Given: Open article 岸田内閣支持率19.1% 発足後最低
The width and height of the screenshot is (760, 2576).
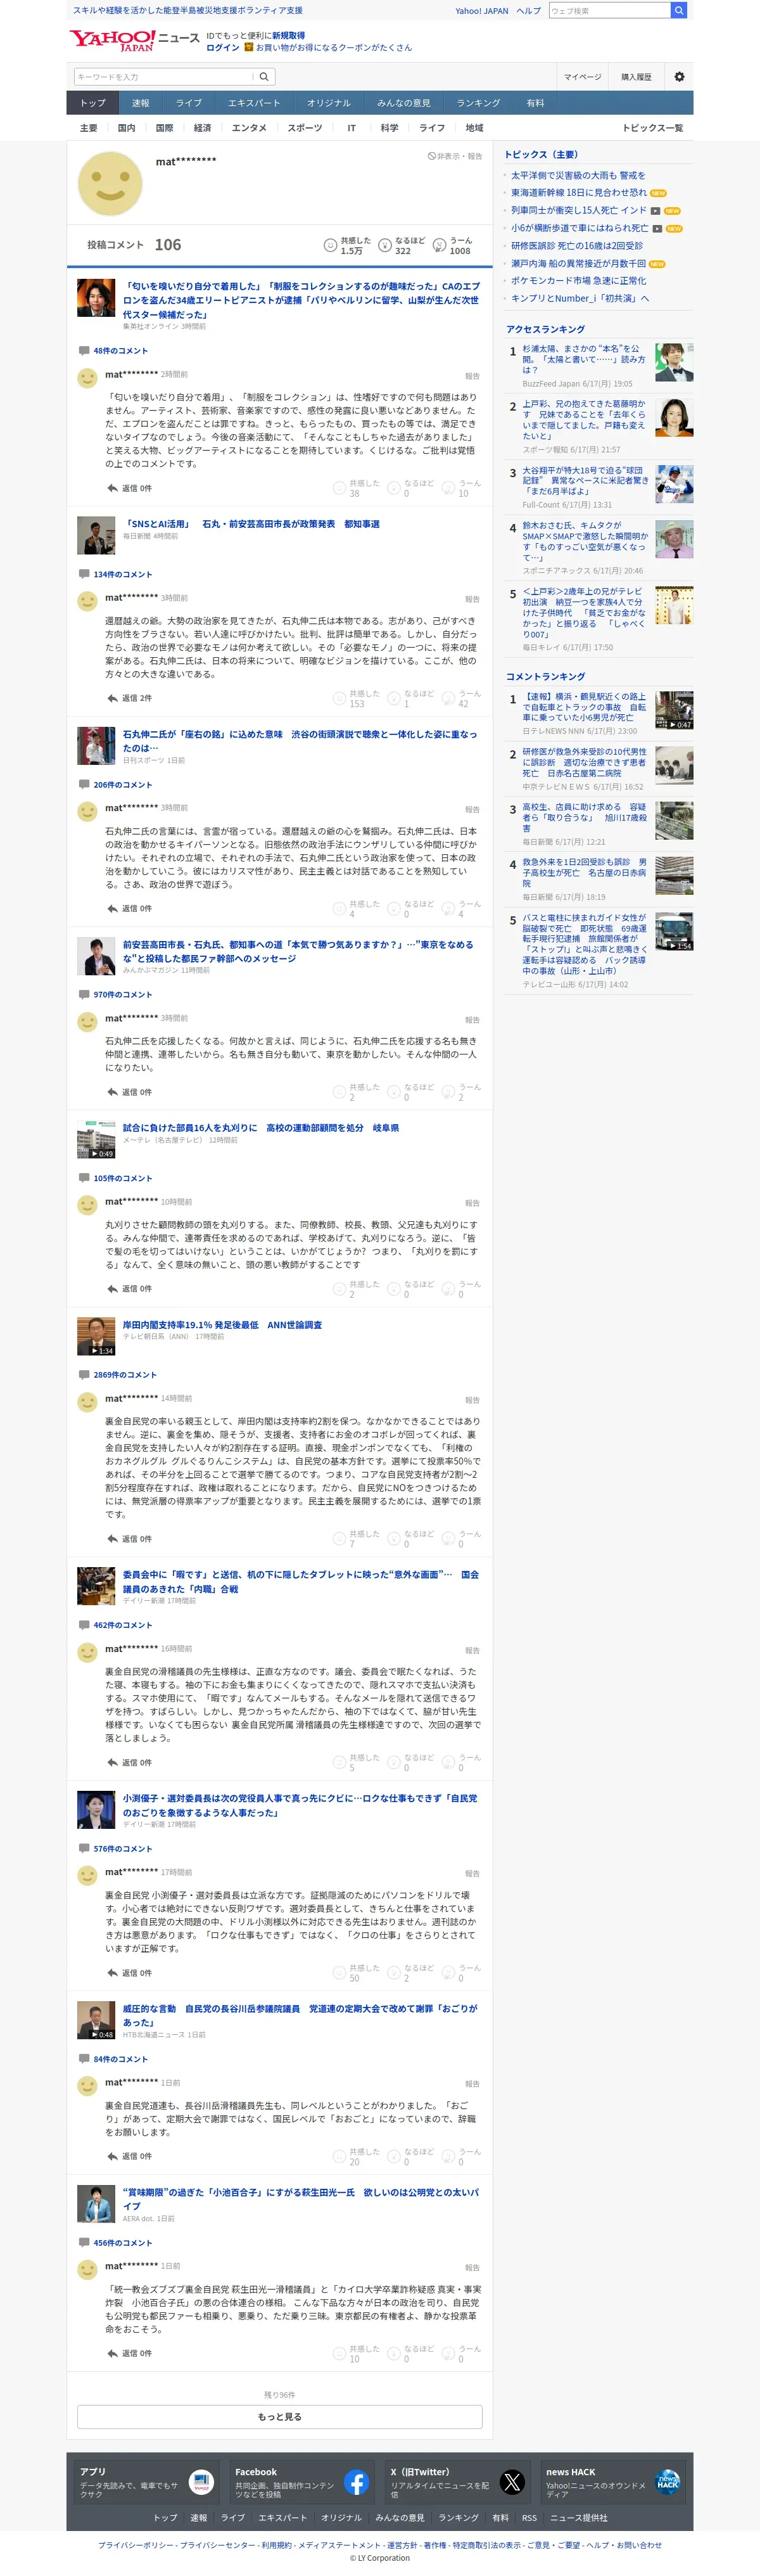Looking at the screenshot, I should pos(222,1325).
